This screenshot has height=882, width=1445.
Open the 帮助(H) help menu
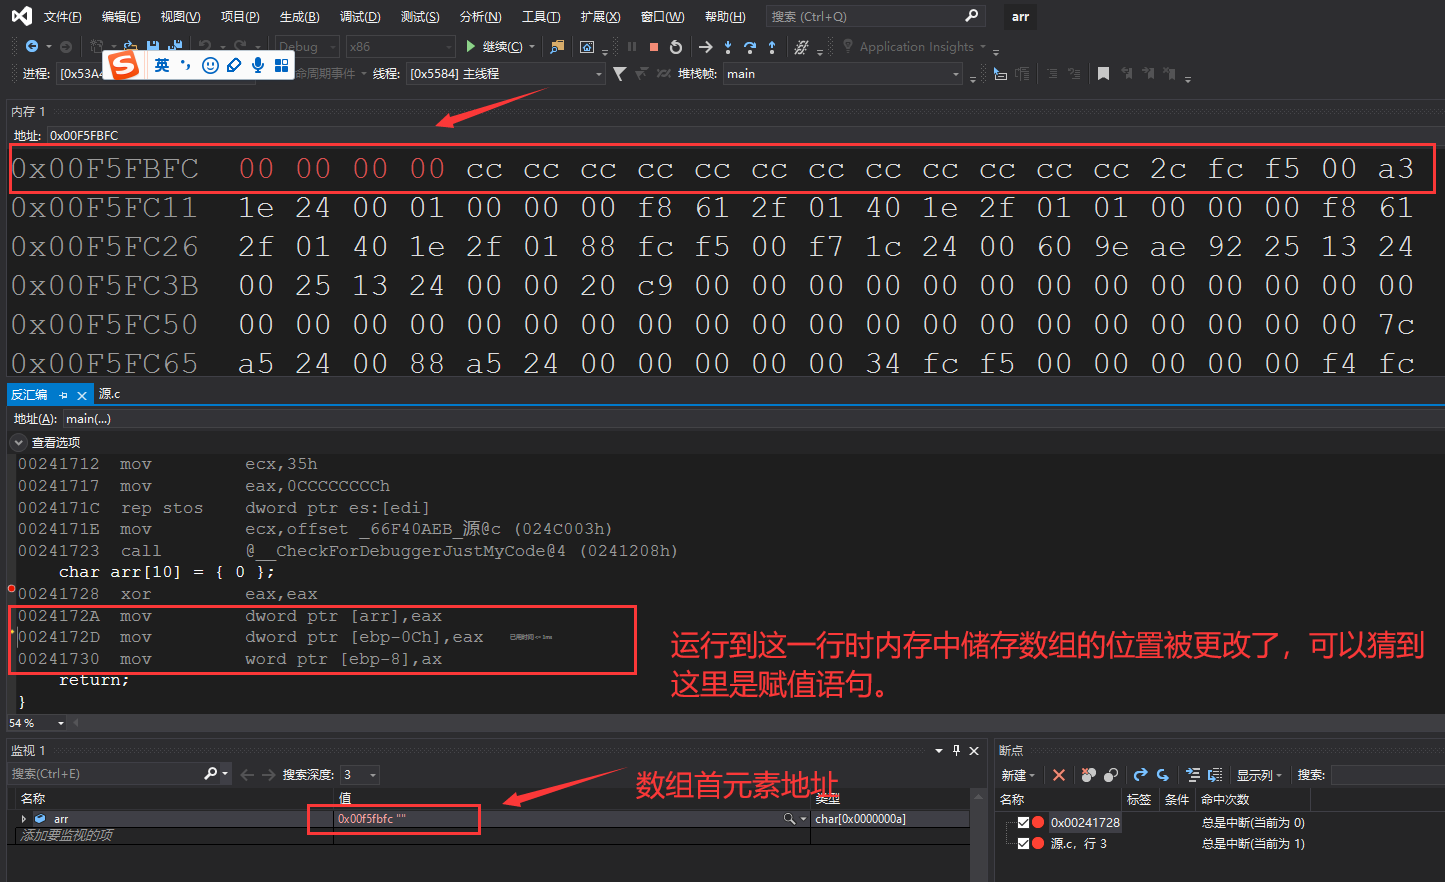point(725,16)
